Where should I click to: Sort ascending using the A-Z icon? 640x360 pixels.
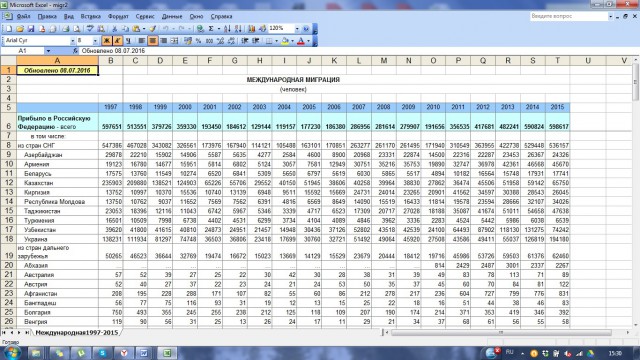(227, 29)
